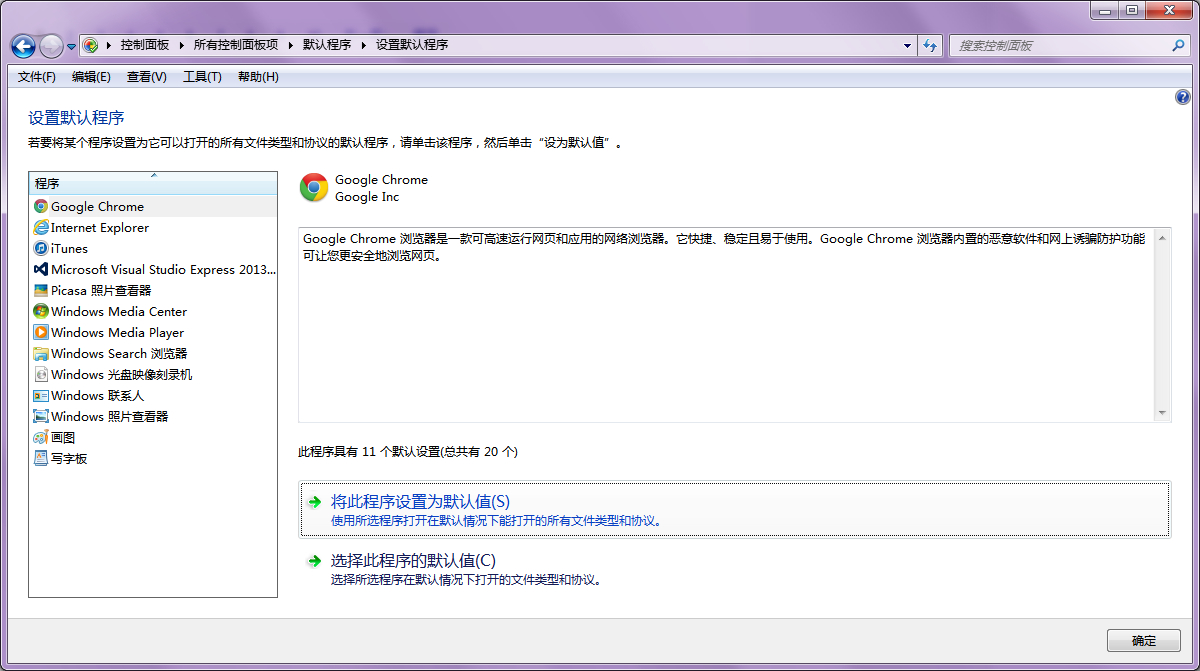The image size is (1200, 671).
Task: Click the 设置默认程序 breadcrumb
Action: [412, 45]
